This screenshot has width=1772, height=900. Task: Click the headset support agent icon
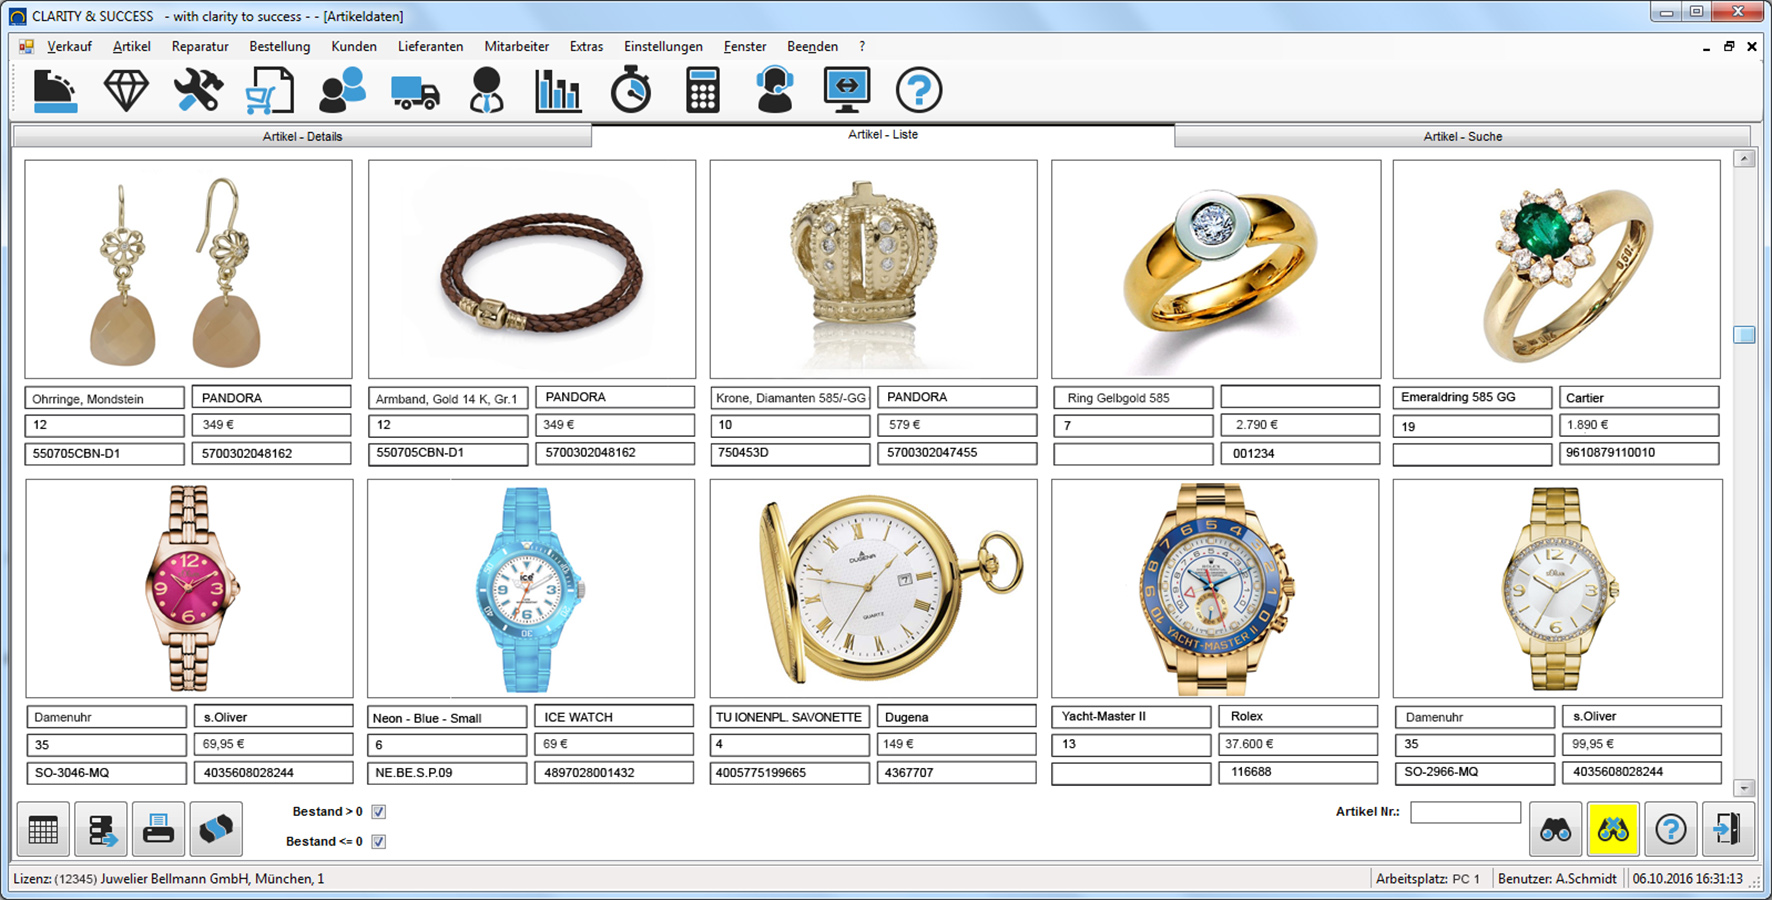coord(774,91)
